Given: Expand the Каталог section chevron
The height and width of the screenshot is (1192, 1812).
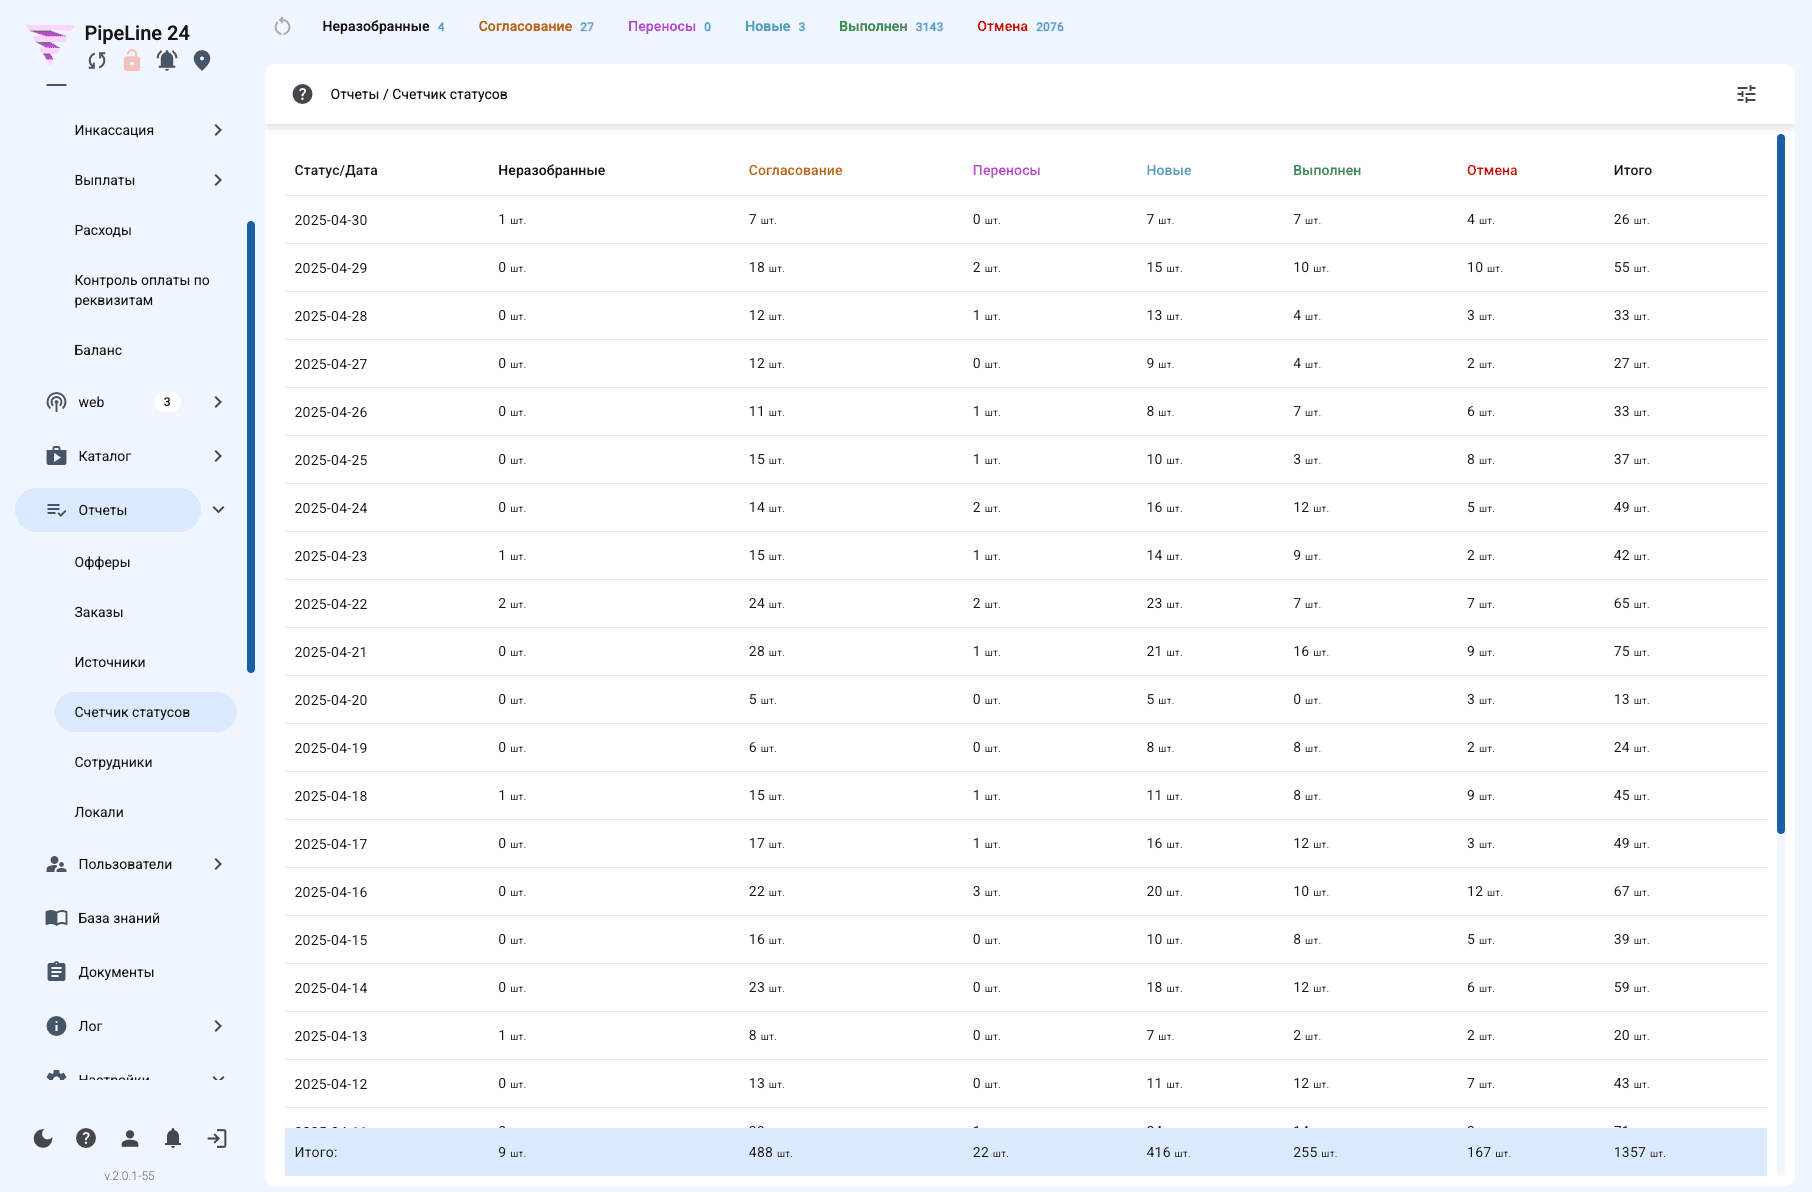Looking at the screenshot, I should tap(218, 456).
